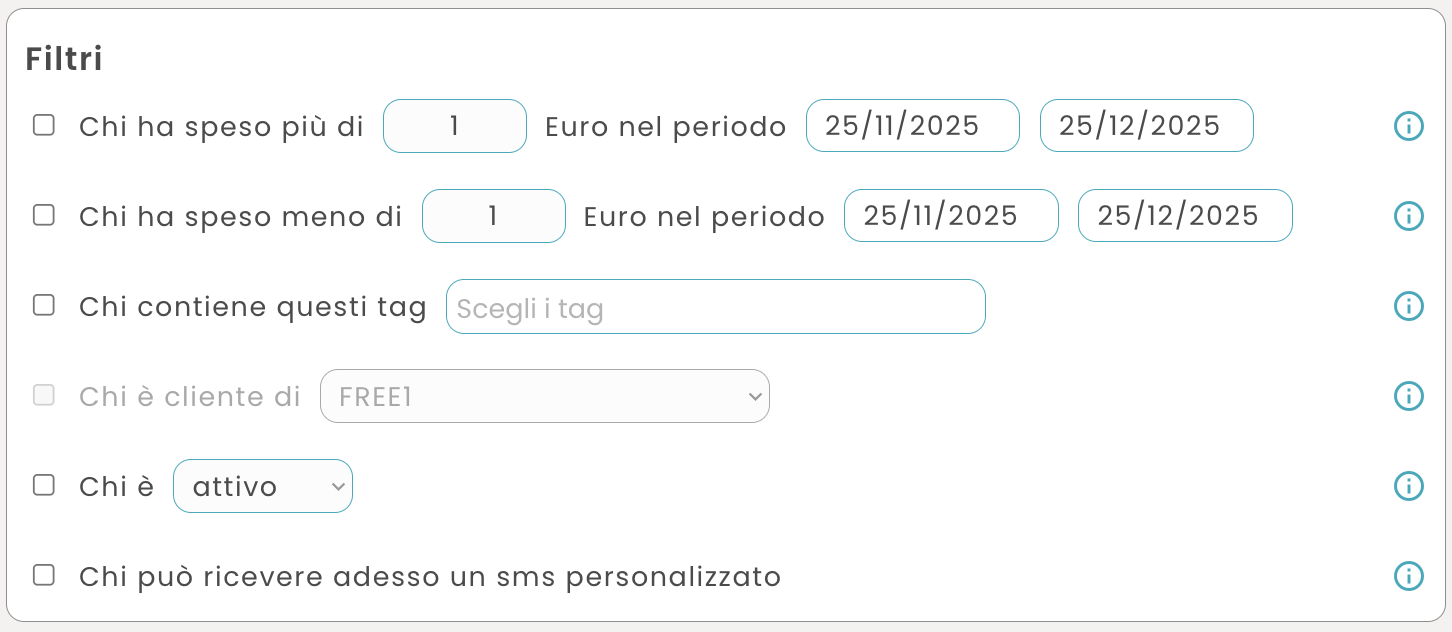Open info for personalized sms filter
Screen dimensions: 1452x632
tap(1408, 576)
